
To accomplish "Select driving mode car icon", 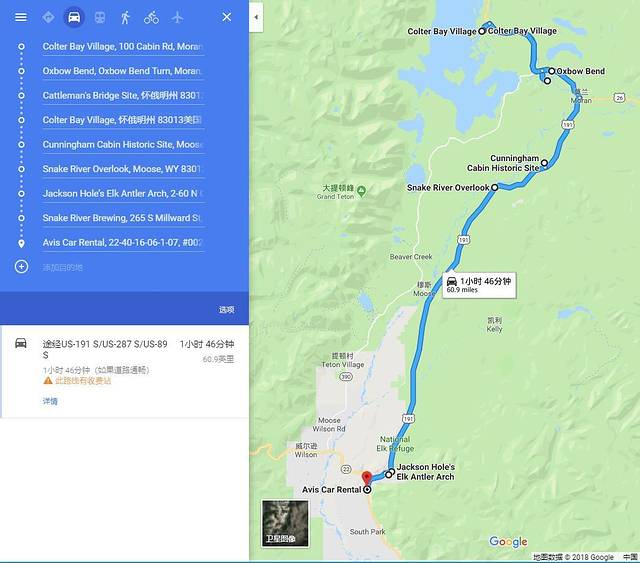I will pyautogui.click(x=74, y=17).
